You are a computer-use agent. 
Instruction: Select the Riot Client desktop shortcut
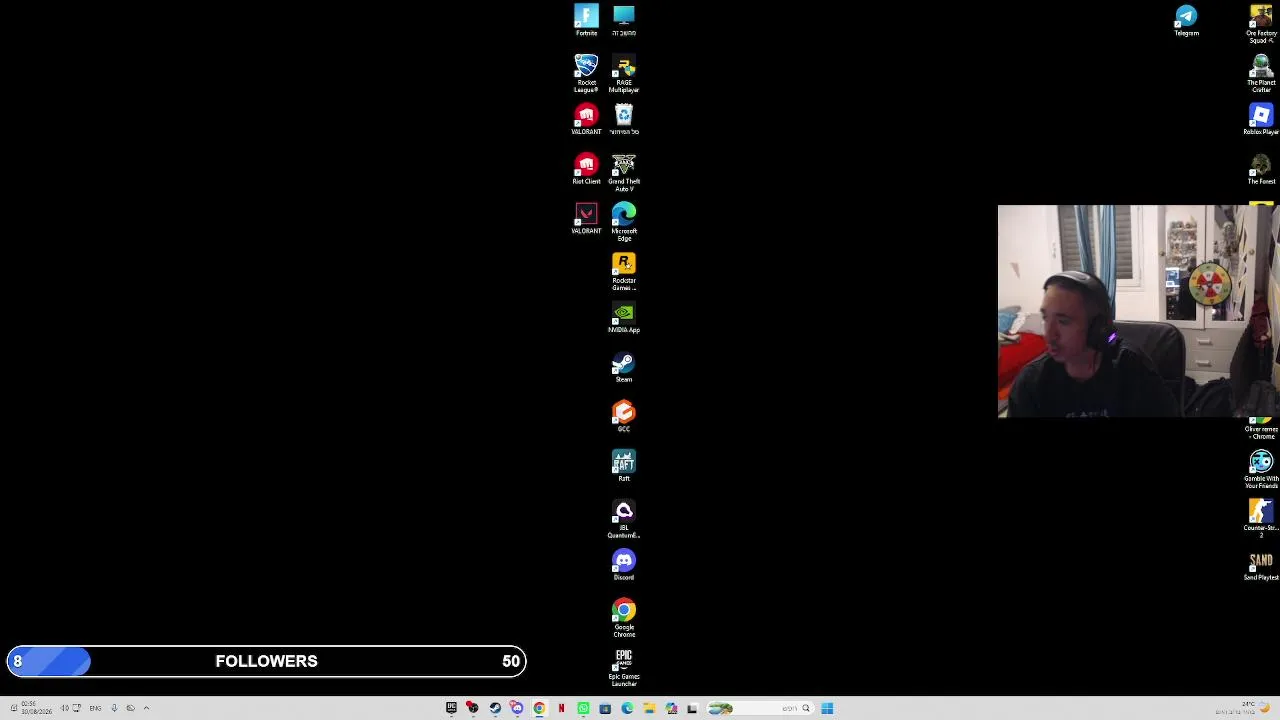(x=586, y=169)
